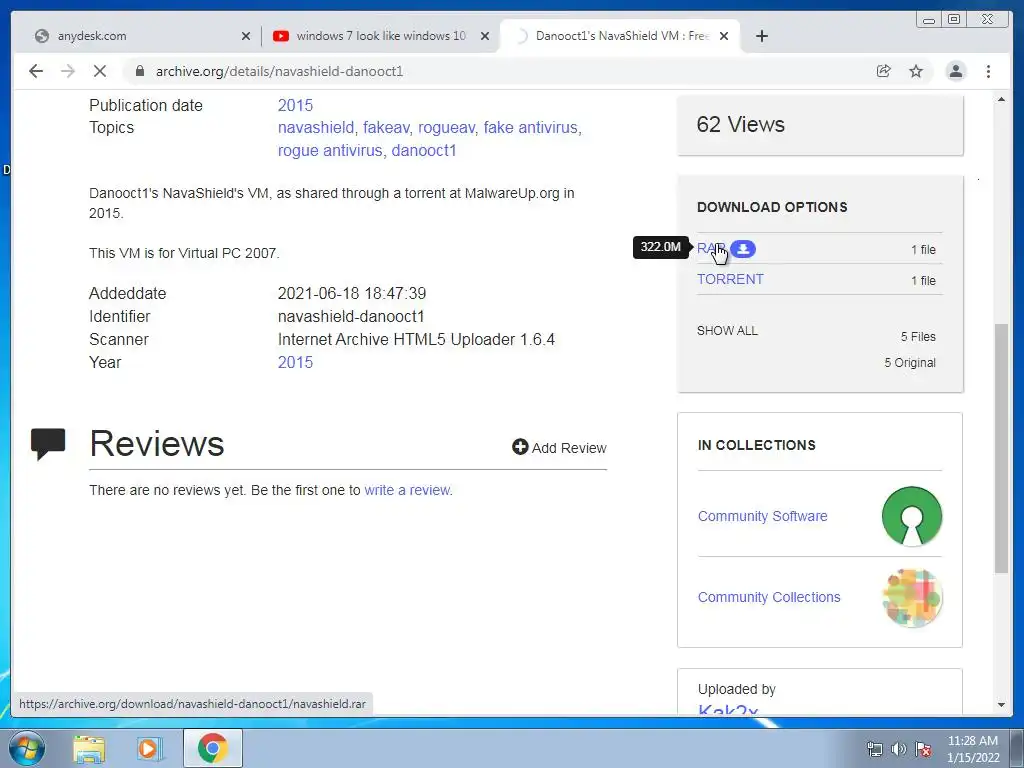View site info via the padlock icon
Screen dimensions: 1024x768
click(x=139, y=71)
